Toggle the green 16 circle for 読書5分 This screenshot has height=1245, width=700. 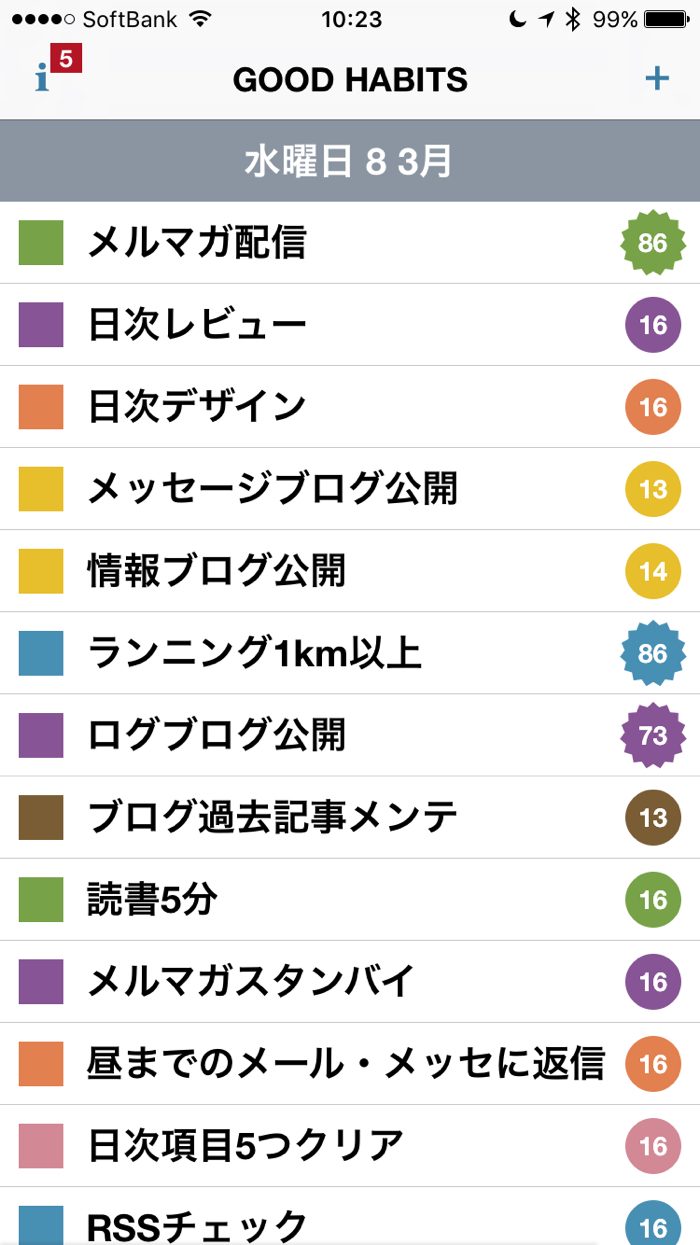pyautogui.click(x=652, y=900)
